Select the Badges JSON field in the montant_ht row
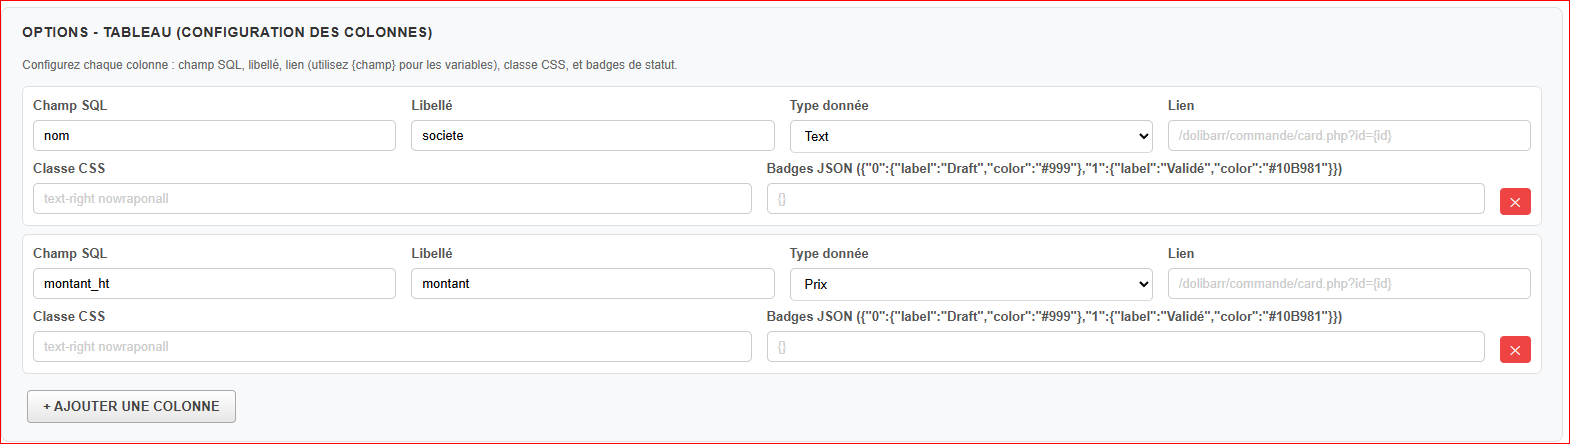Viewport: 1570px width, 444px height. click(1125, 347)
